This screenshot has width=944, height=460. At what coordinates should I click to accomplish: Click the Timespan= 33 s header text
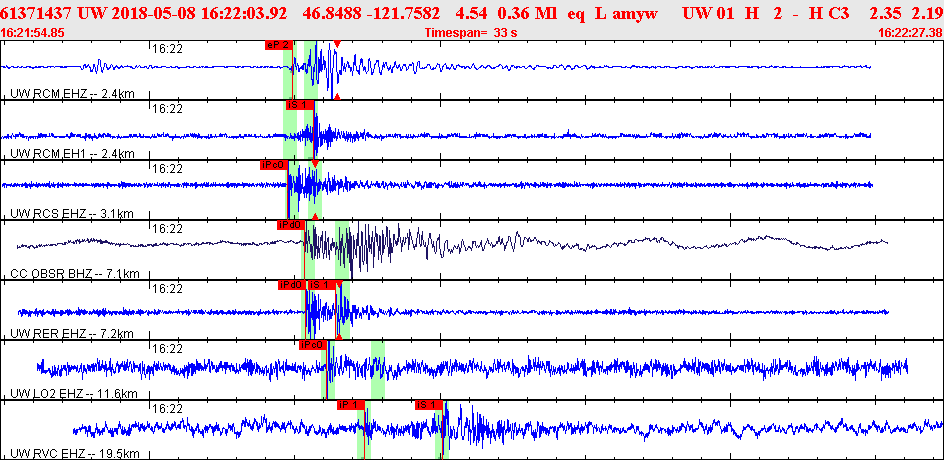click(471, 33)
